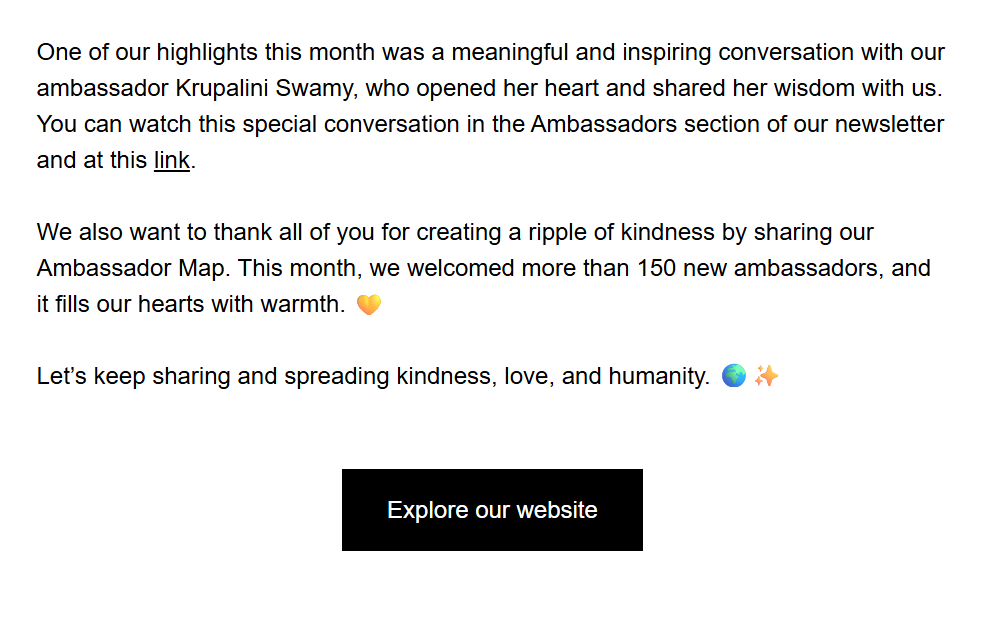The image size is (982, 634).
Task: Click the orange heart emoji
Action: click(369, 305)
